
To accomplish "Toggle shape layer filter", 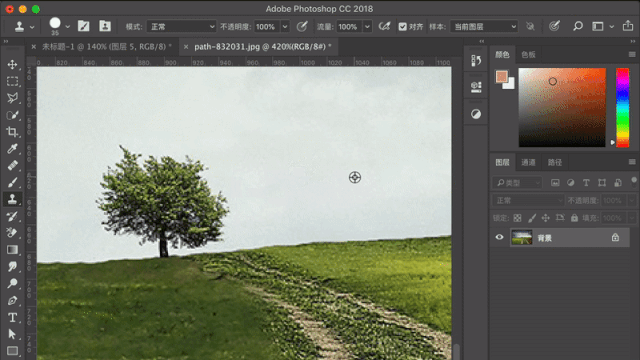I will click(x=602, y=183).
